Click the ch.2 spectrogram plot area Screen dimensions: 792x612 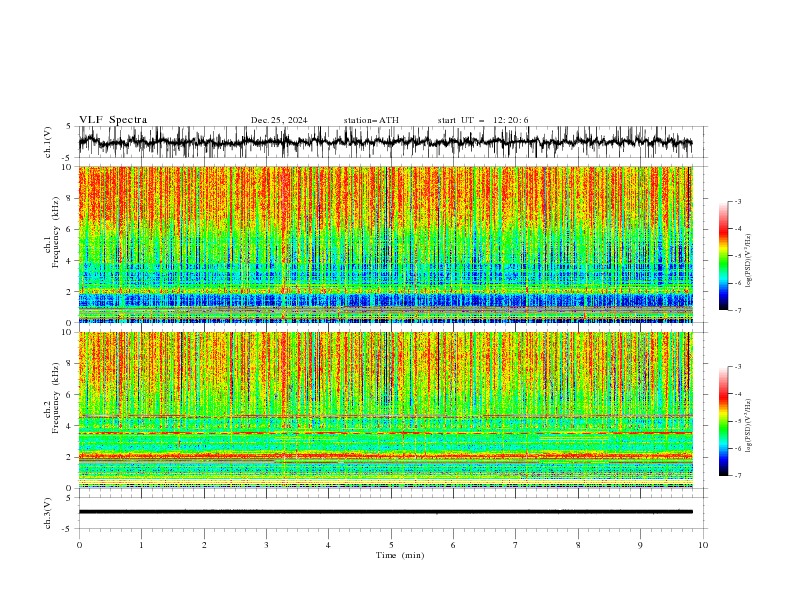coord(385,410)
